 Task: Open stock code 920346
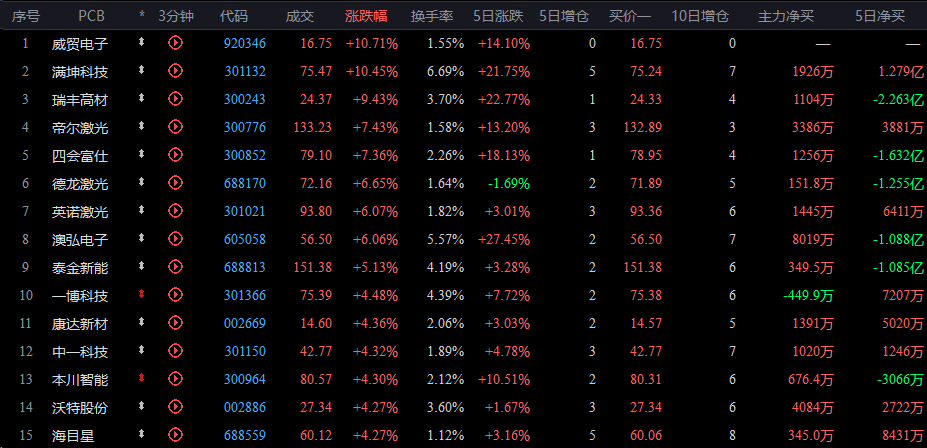pos(245,43)
